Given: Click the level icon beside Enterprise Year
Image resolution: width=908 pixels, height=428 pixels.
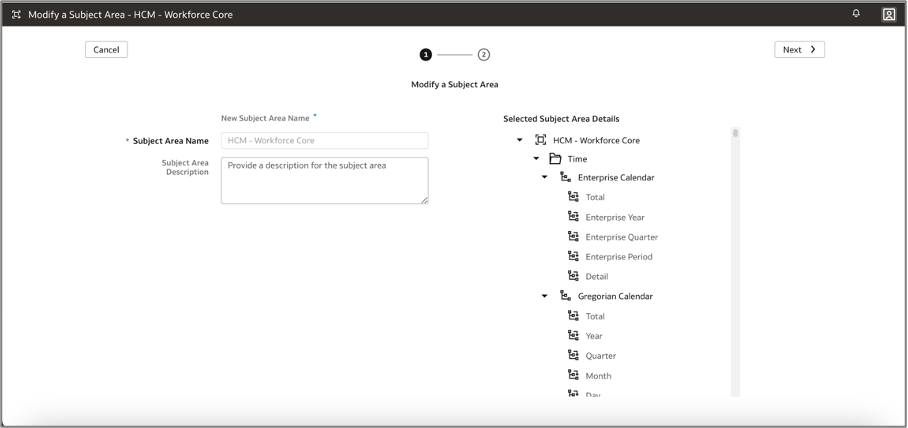Looking at the screenshot, I should tap(573, 216).
